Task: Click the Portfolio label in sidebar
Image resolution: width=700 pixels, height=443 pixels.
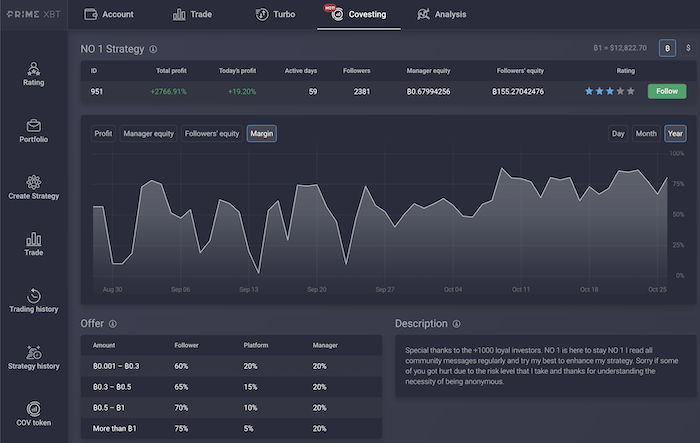Action: click(33, 139)
